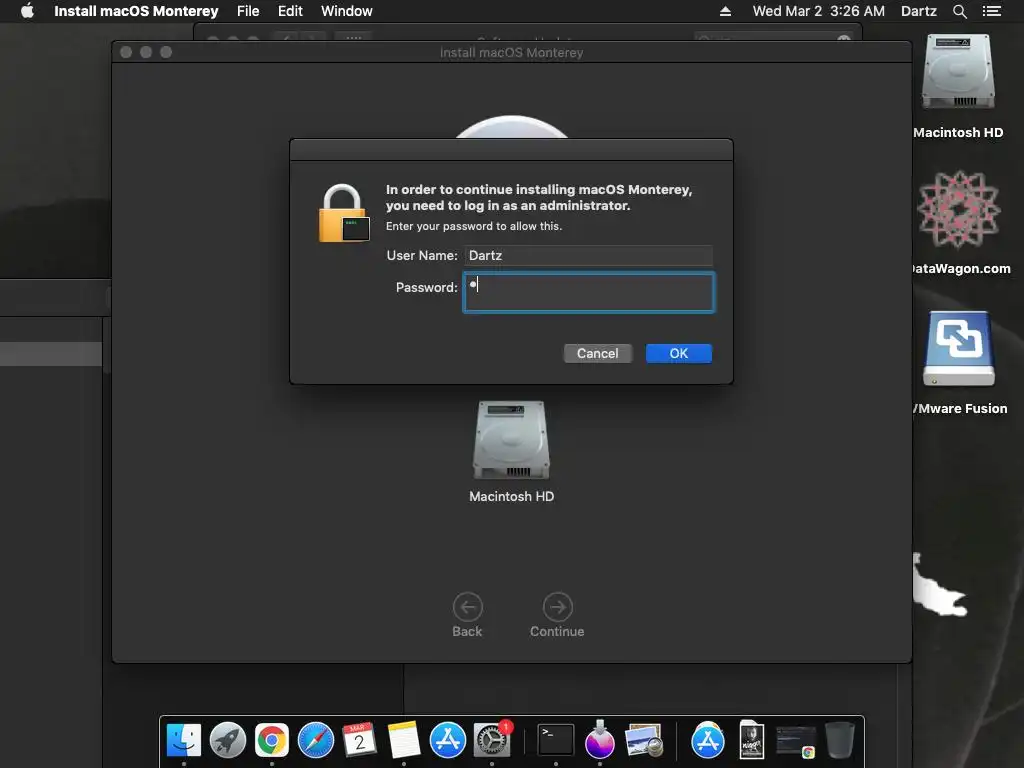
Task: Click the eject icon in menu bar
Action: 725,11
